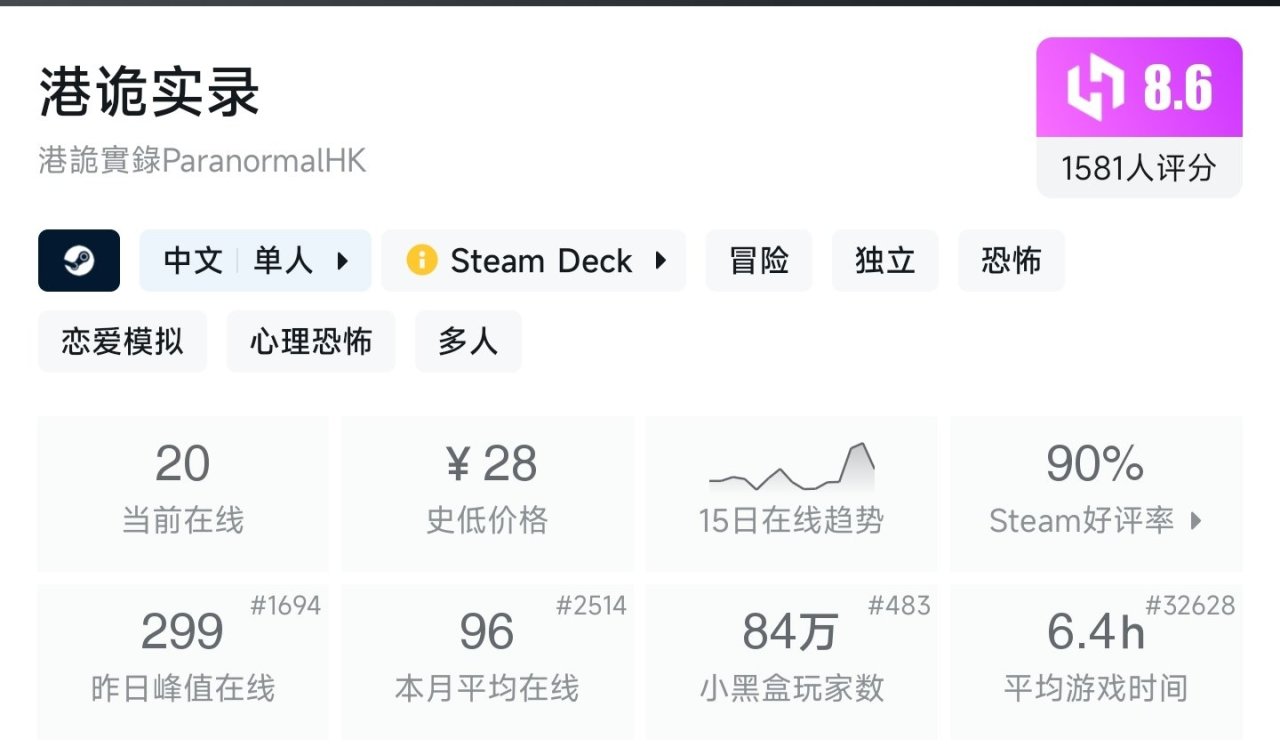The height and width of the screenshot is (755, 1280).
Task: View the 1581人评分 rating count
Action: pyautogui.click(x=1138, y=168)
